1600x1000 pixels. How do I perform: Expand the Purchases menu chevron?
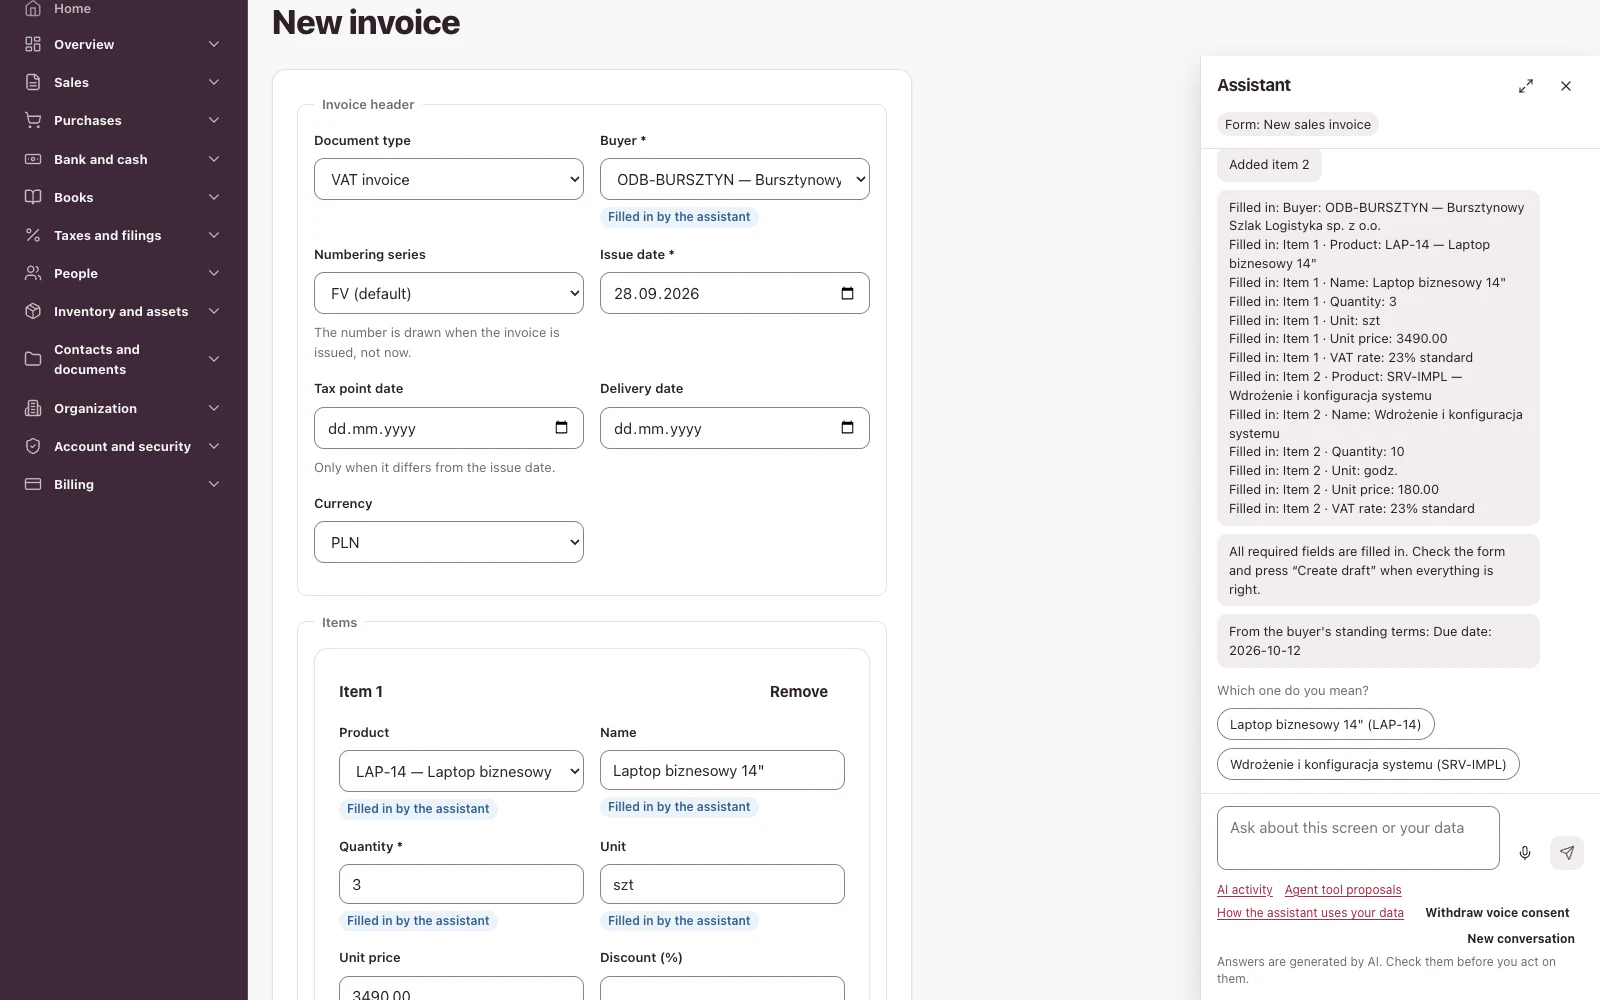(214, 120)
